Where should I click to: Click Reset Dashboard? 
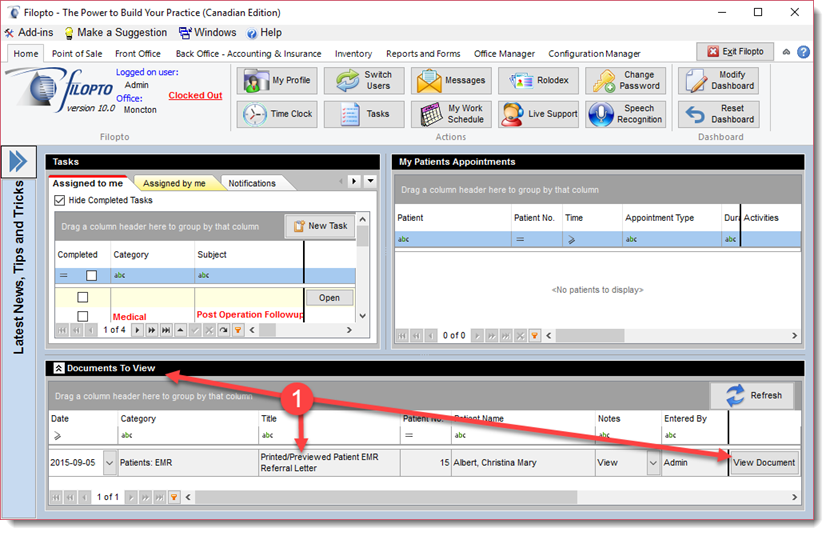(719, 114)
